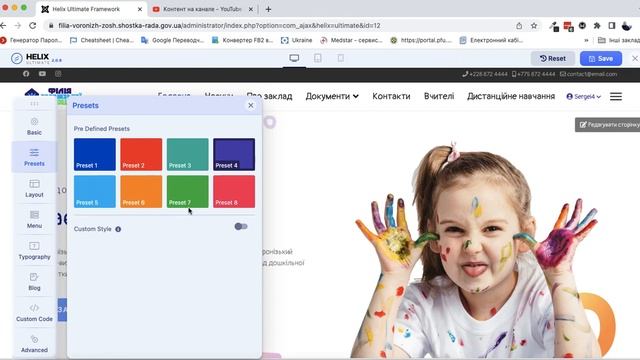Open the Facebook social link
Viewport: 640px width, 360px height.
click(x=26, y=74)
